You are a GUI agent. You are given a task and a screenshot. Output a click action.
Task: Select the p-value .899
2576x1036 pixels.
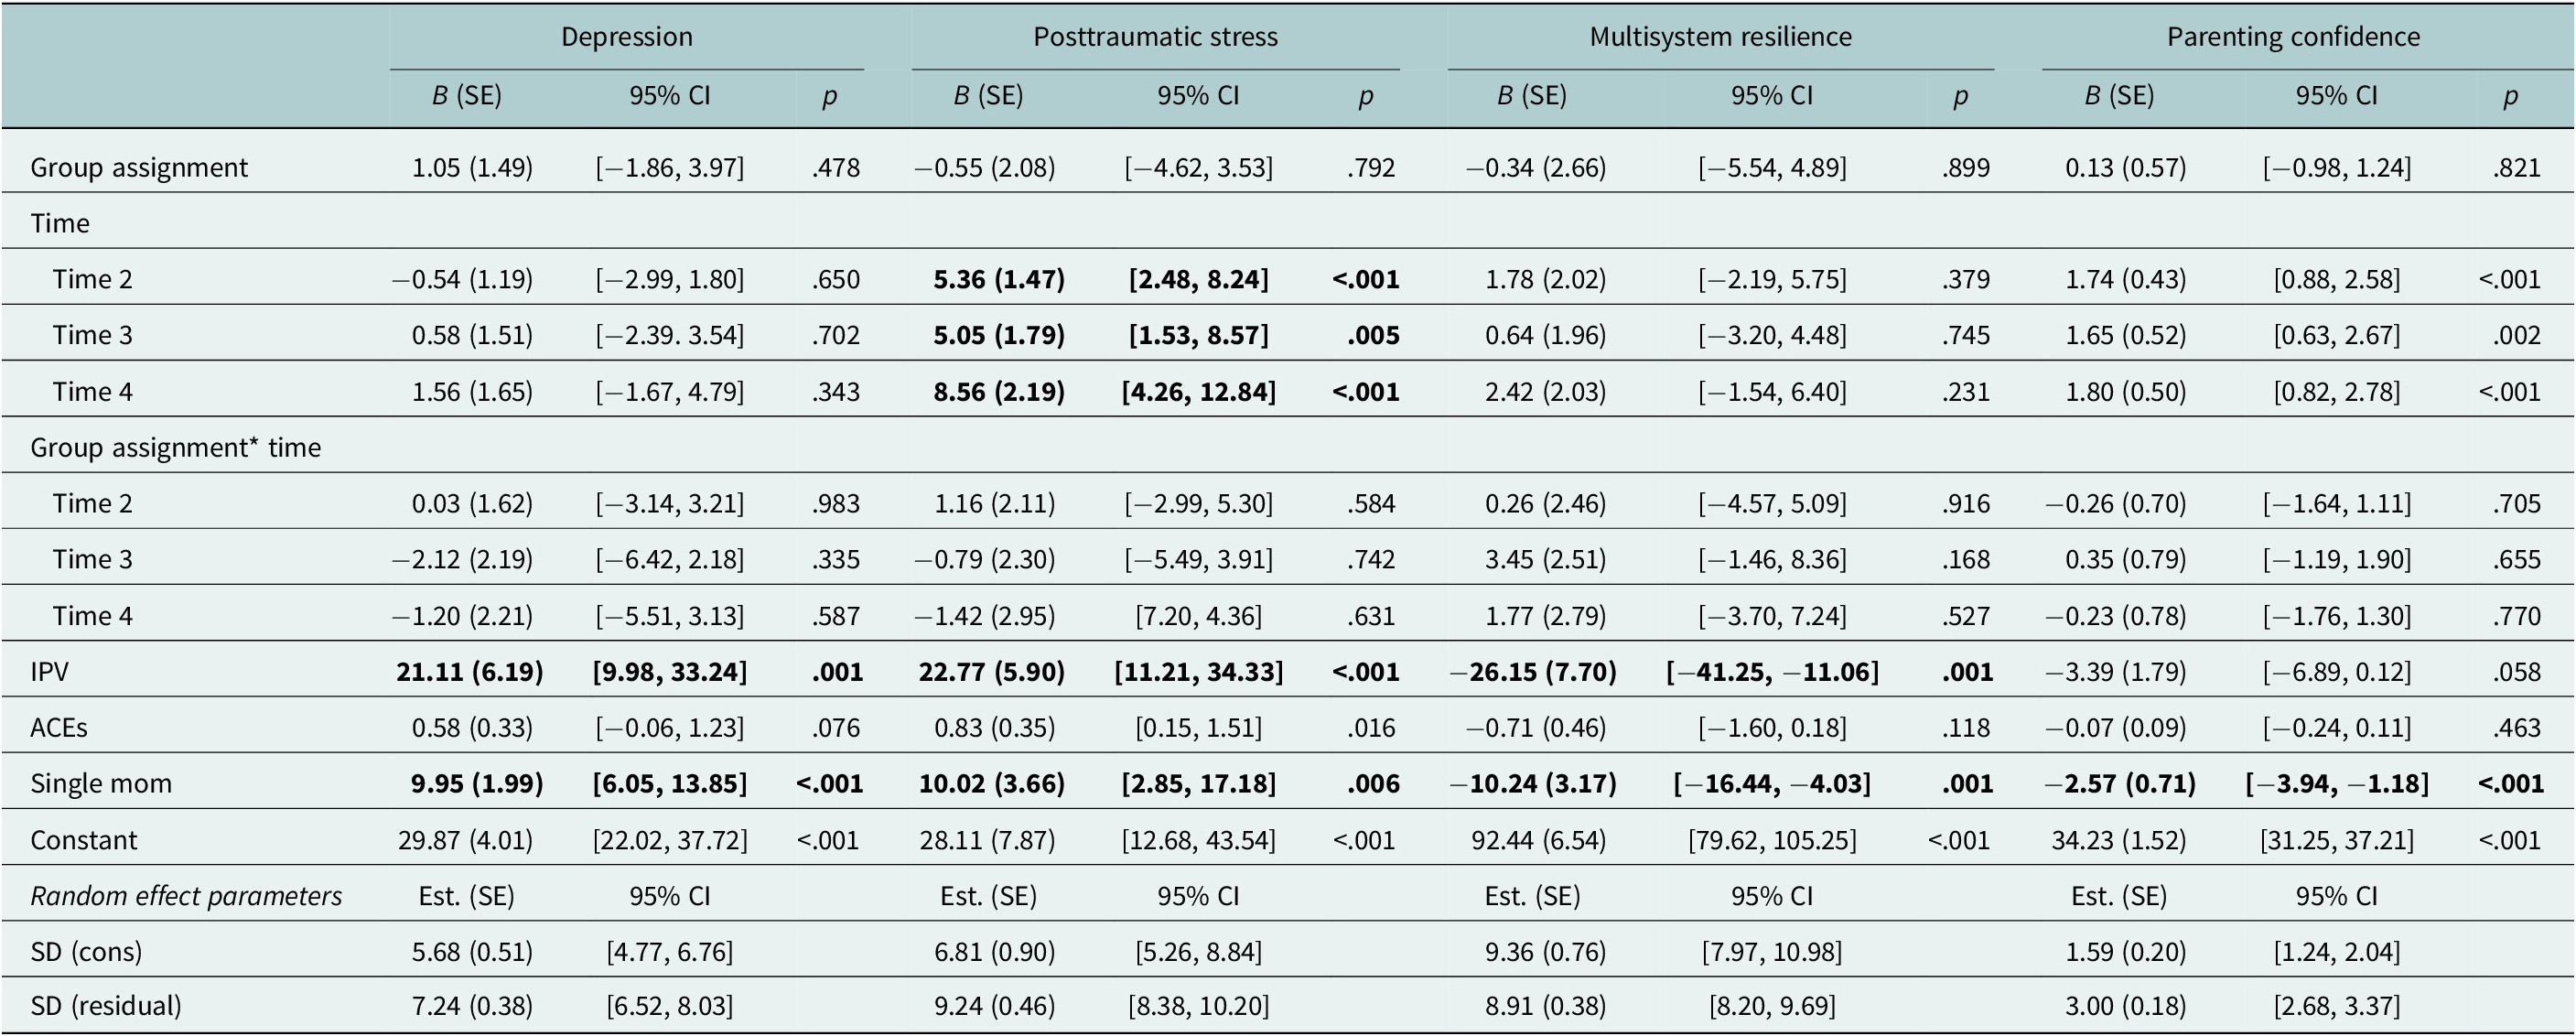click(1966, 167)
